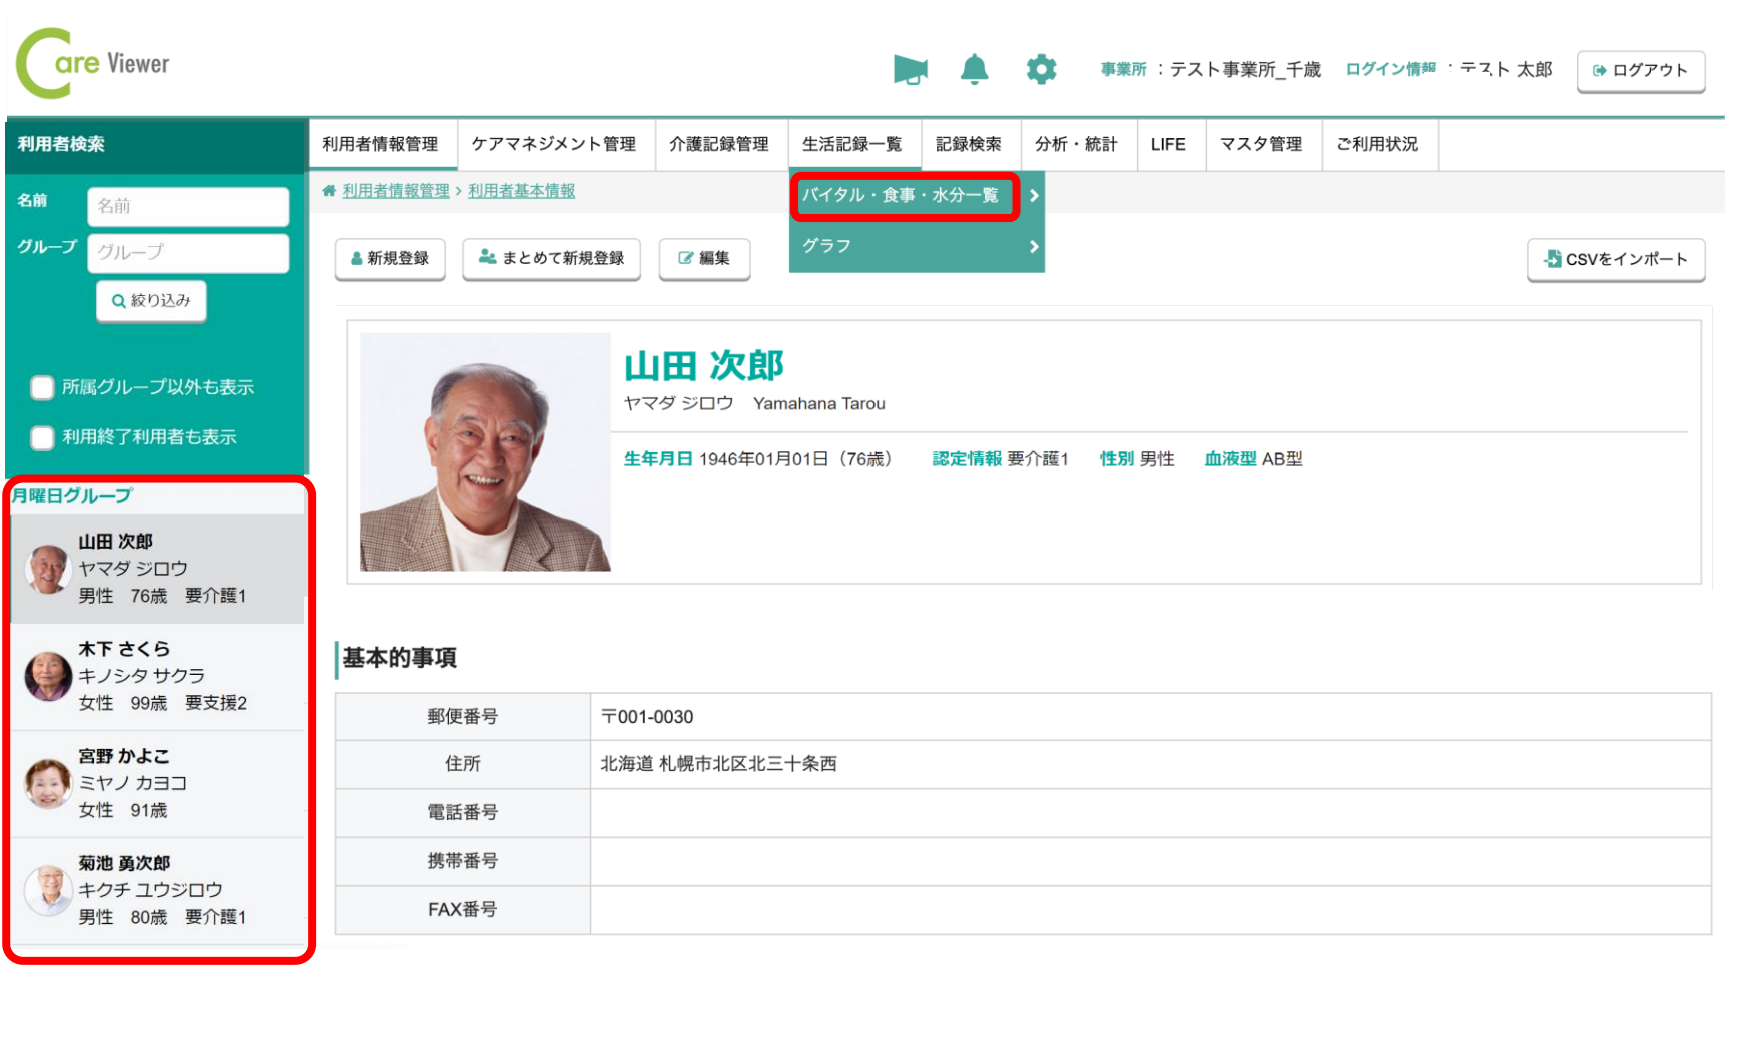Click 宮野 かよこ's avatar photo
The image size is (1744, 1052).
[x=48, y=783]
